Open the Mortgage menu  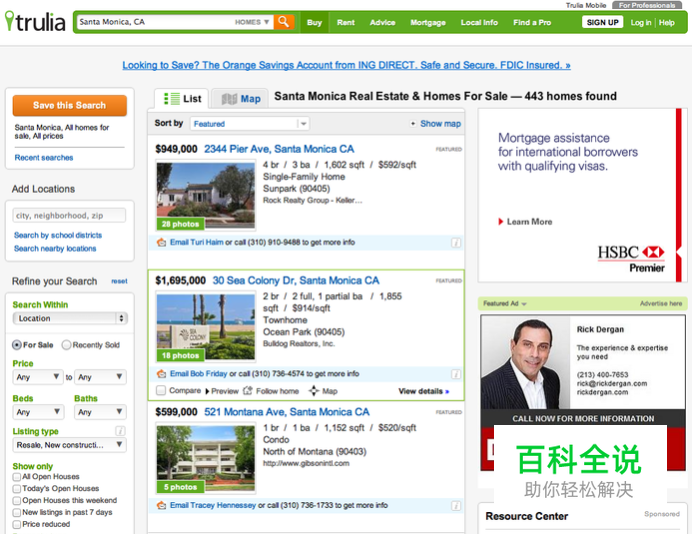pyautogui.click(x=428, y=23)
